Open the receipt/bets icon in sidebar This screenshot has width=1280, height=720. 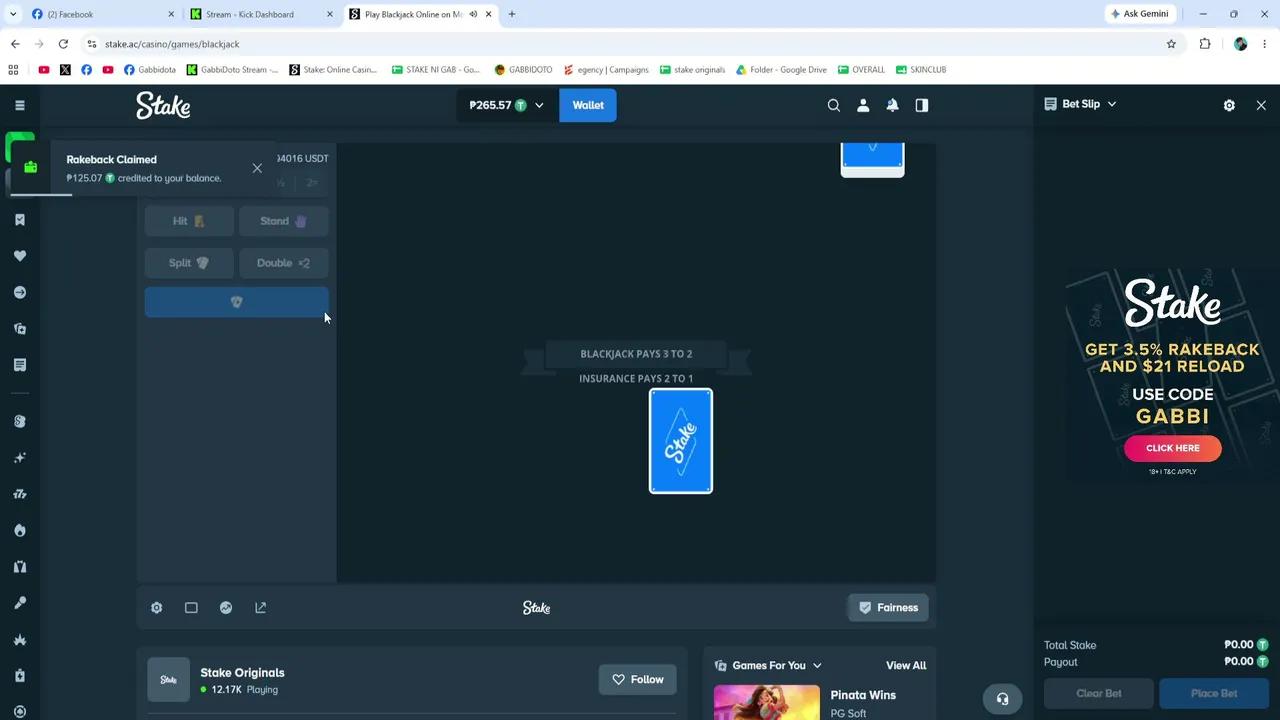pos(19,365)
